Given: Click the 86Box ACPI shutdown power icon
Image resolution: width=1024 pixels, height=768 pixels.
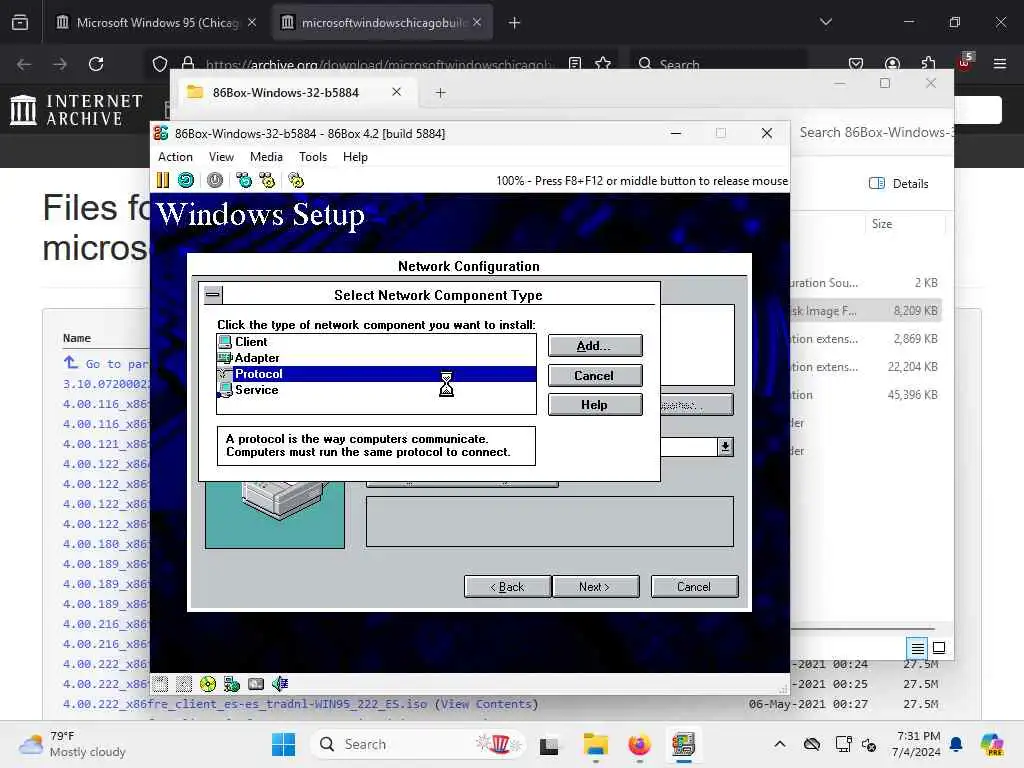Looking at the screenshot, I should coord(215,180).
